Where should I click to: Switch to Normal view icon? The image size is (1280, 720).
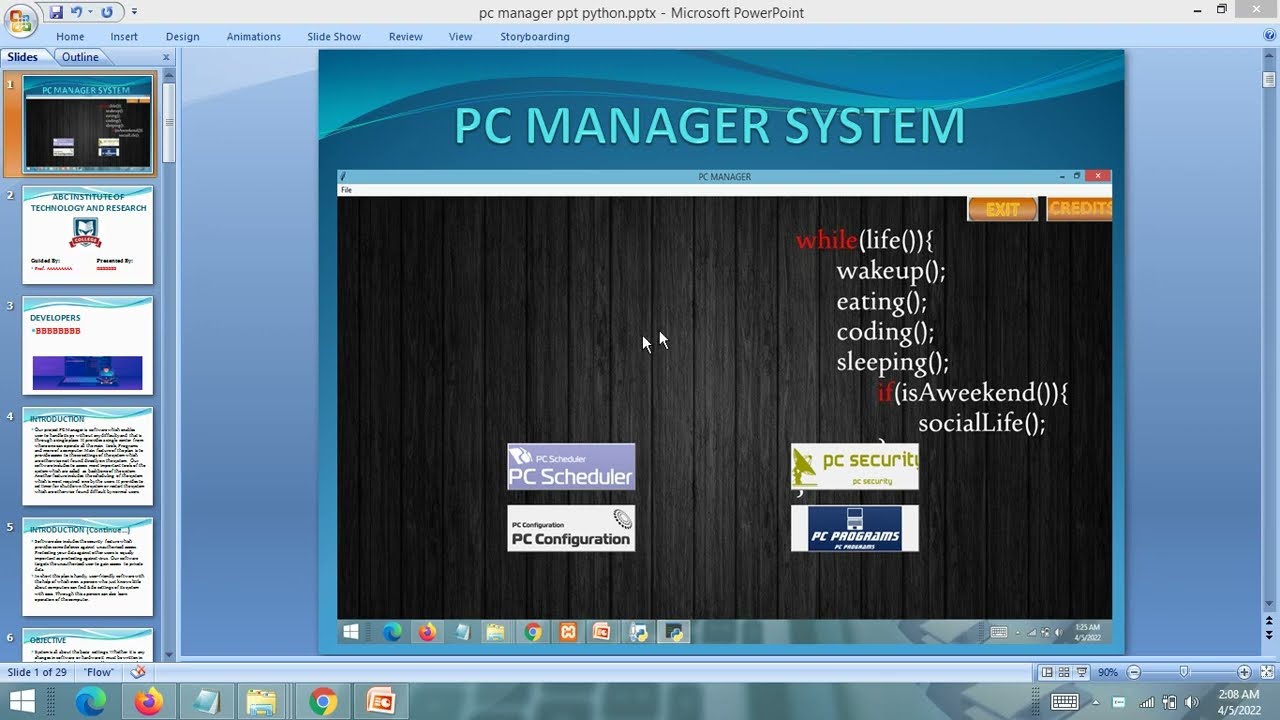click(1046, 672)
